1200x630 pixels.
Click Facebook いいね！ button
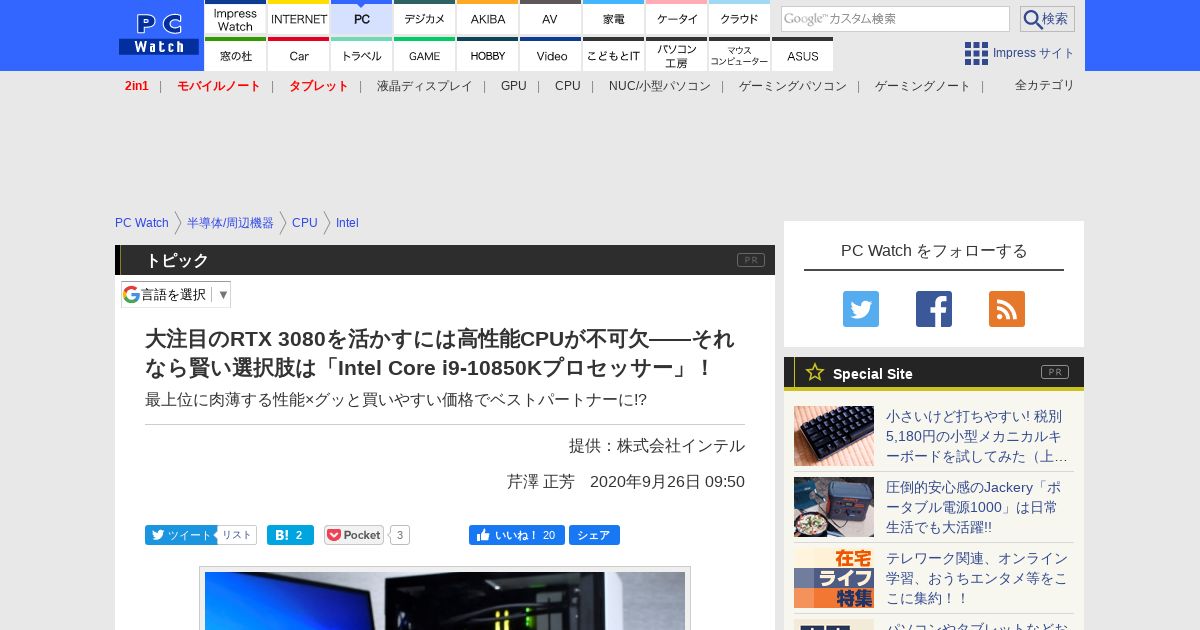[517, 535]
